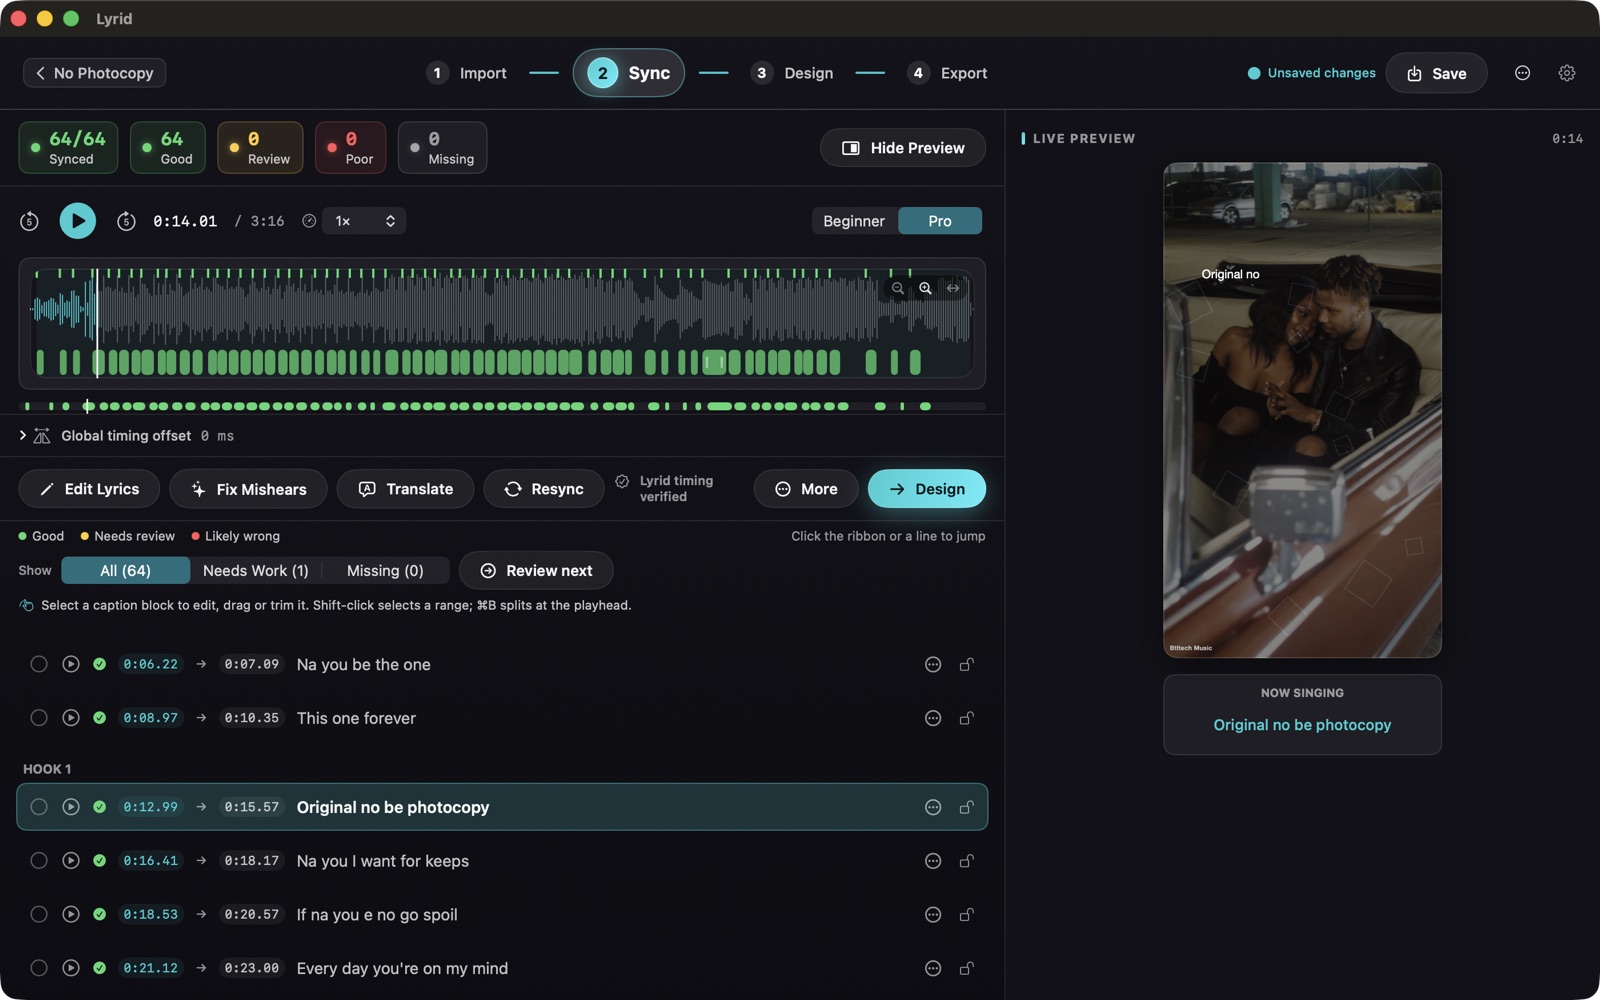Expand Global timing offset section

point(23,436)
